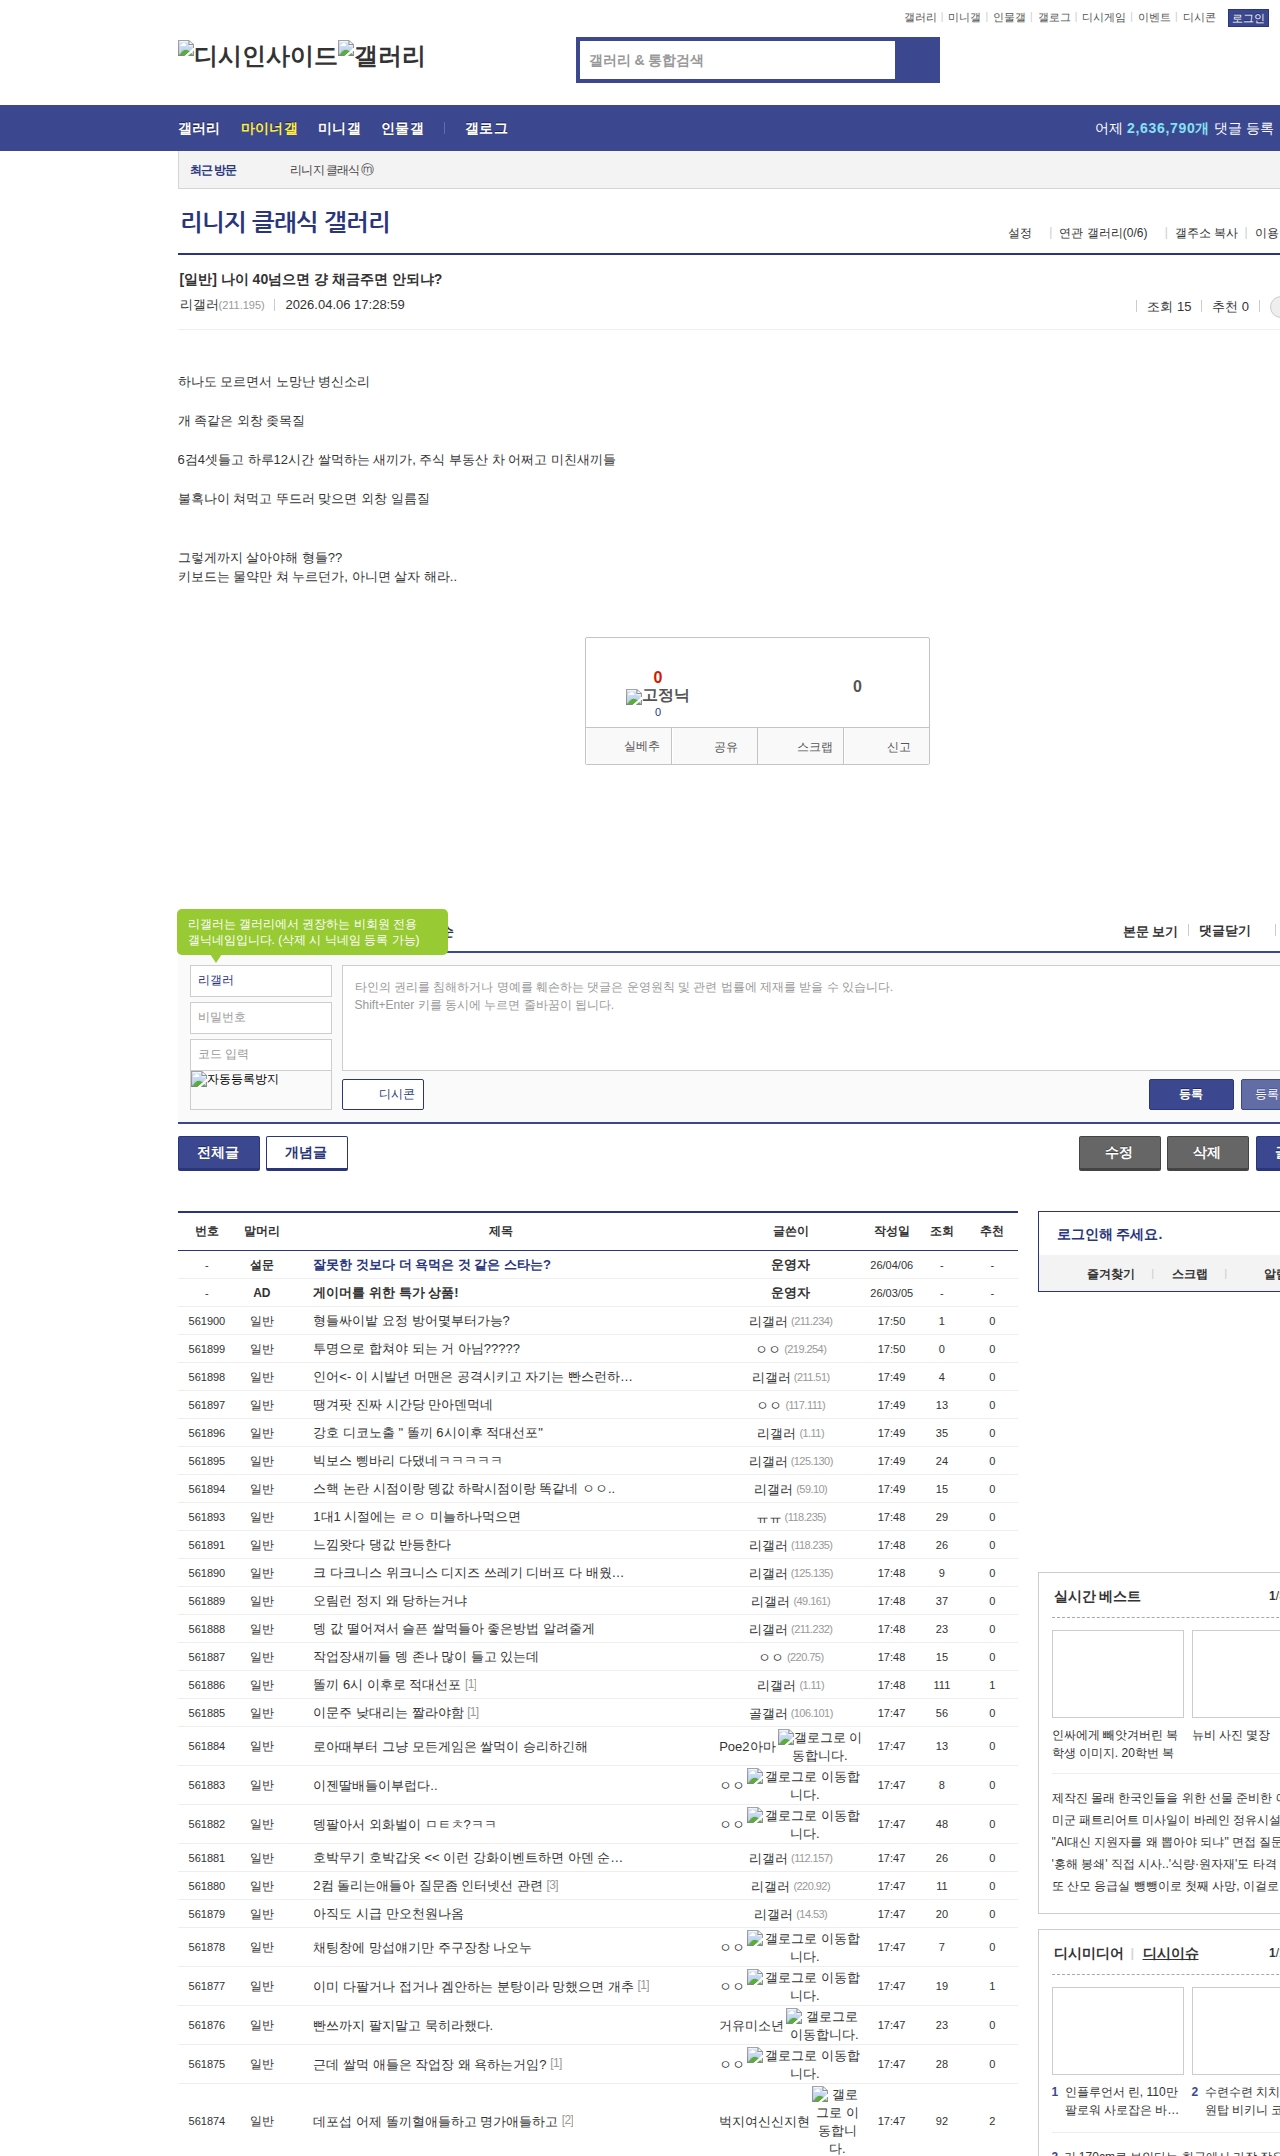Screen dimensions: 1280x2156
Task: Open 미니갤 in the blue navigation bar
Action: point(339,129)
